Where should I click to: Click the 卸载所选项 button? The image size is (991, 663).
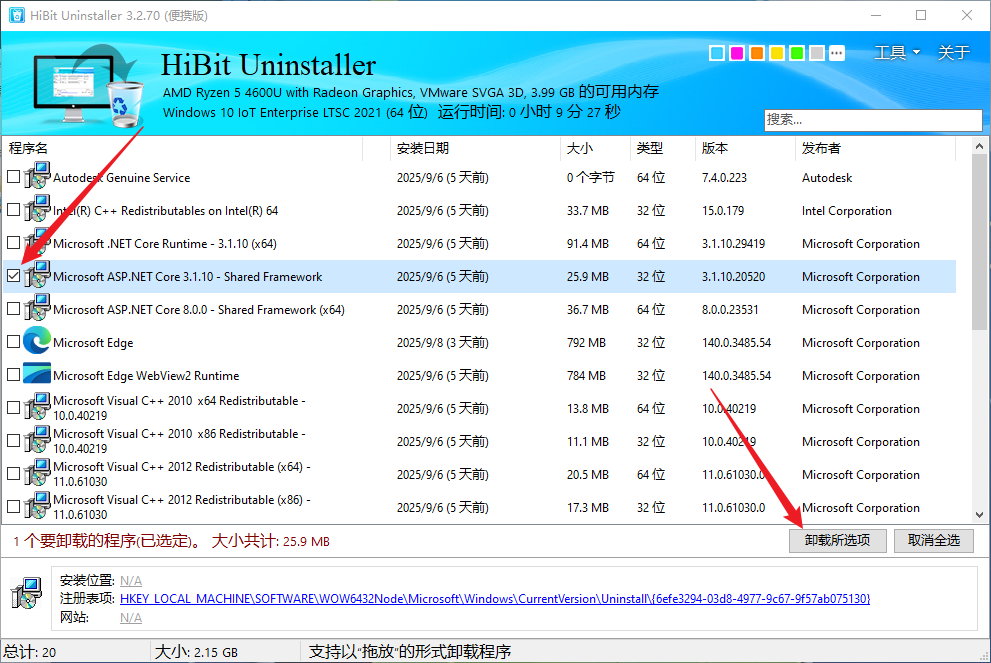pos(837,540)
